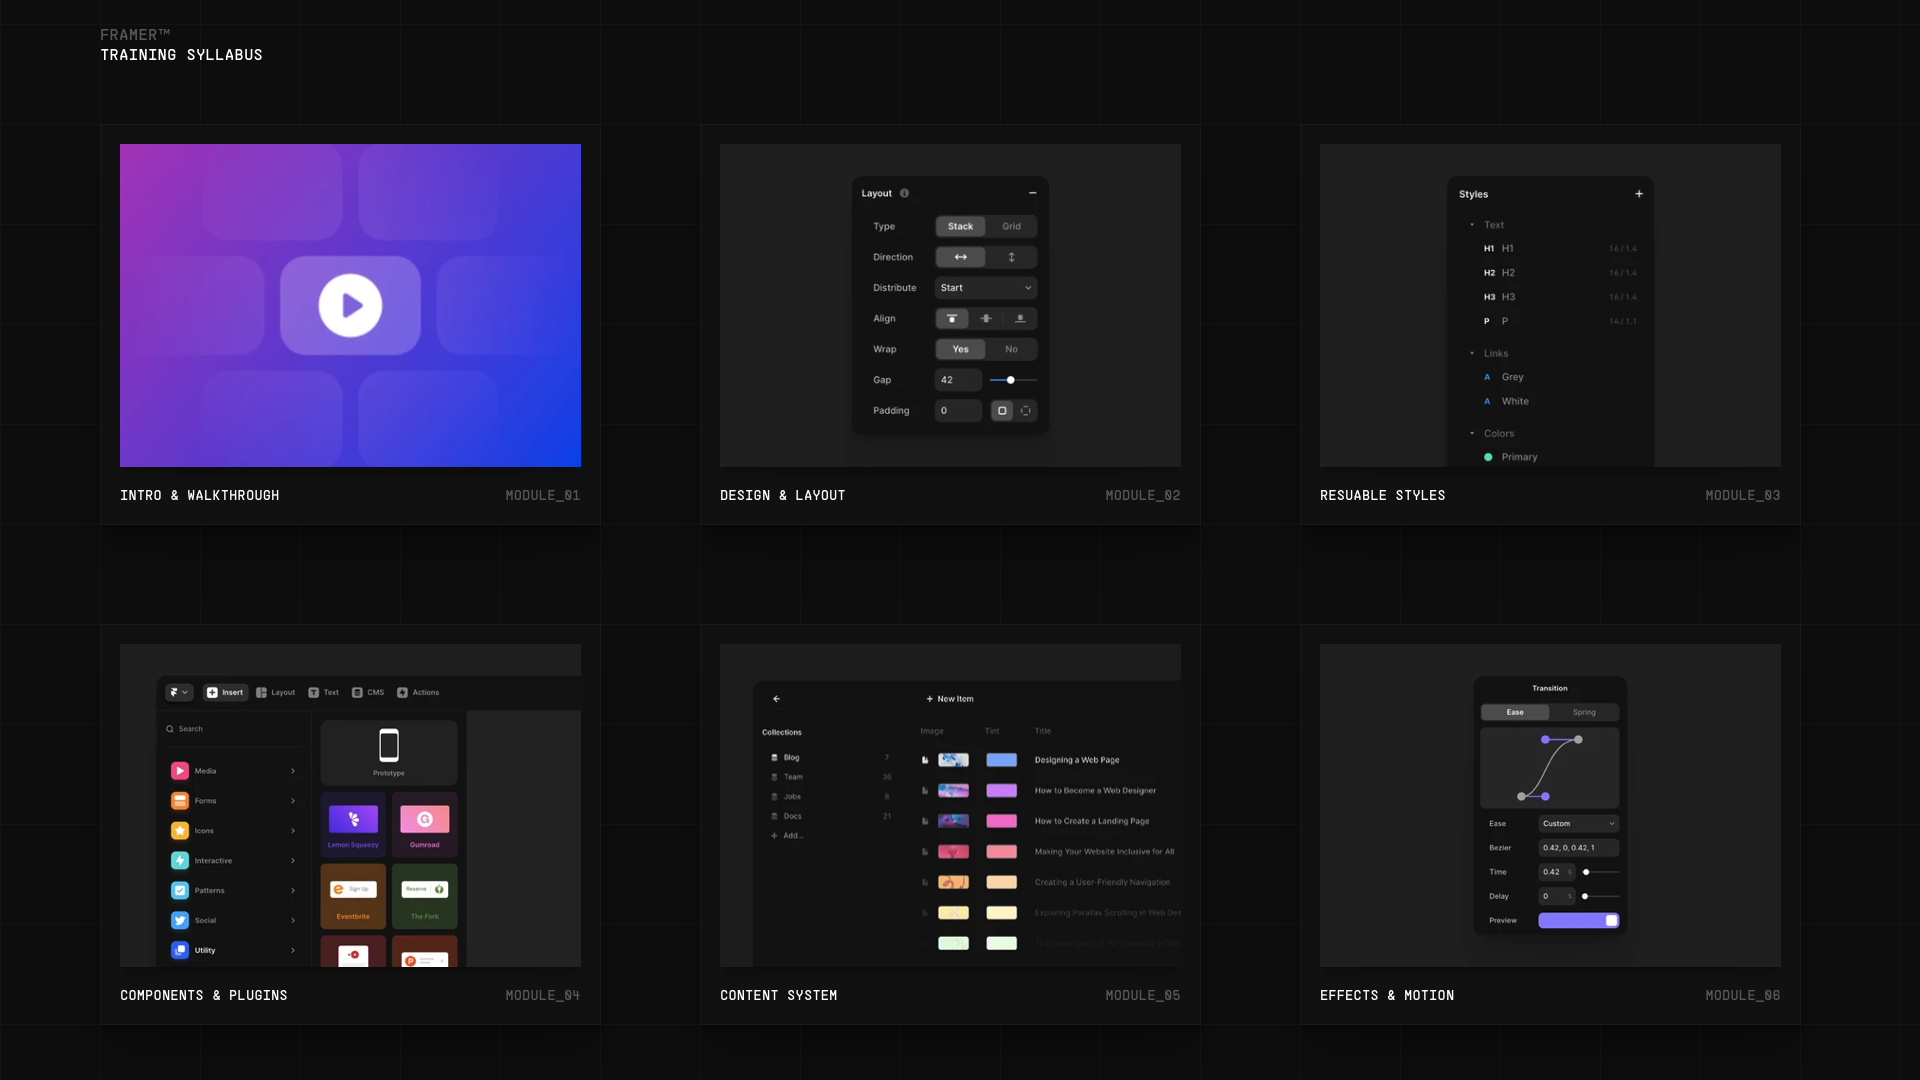
Task: Open the Insert toolbar tab
Action: pos(225,692)
